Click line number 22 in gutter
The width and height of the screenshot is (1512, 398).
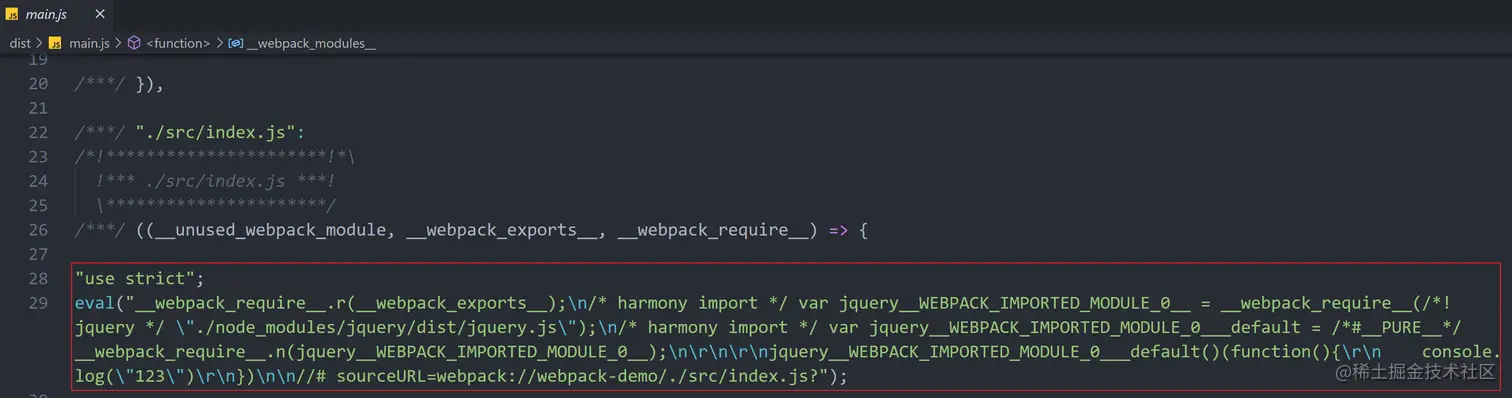coord(38,132)
